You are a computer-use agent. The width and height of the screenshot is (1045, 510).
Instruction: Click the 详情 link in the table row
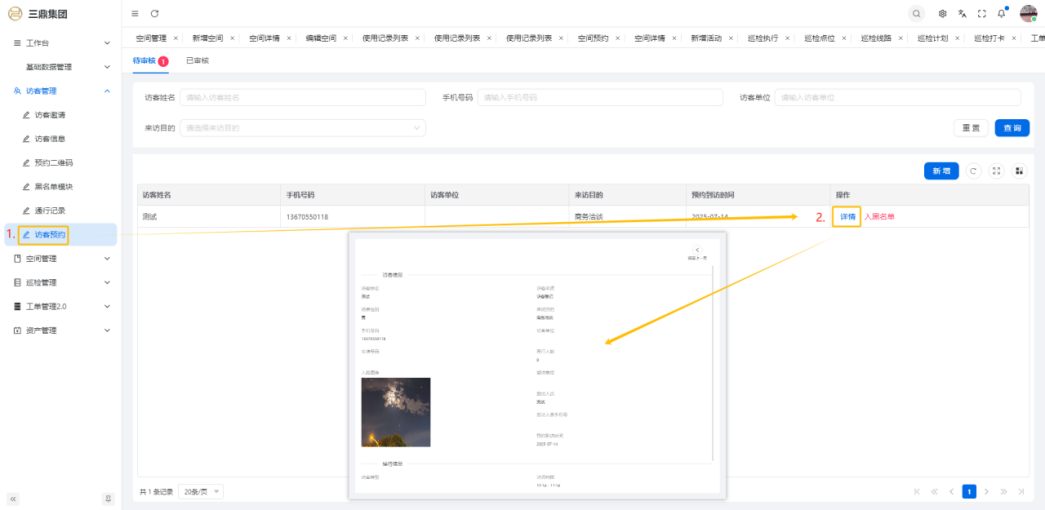coord(847,216)
